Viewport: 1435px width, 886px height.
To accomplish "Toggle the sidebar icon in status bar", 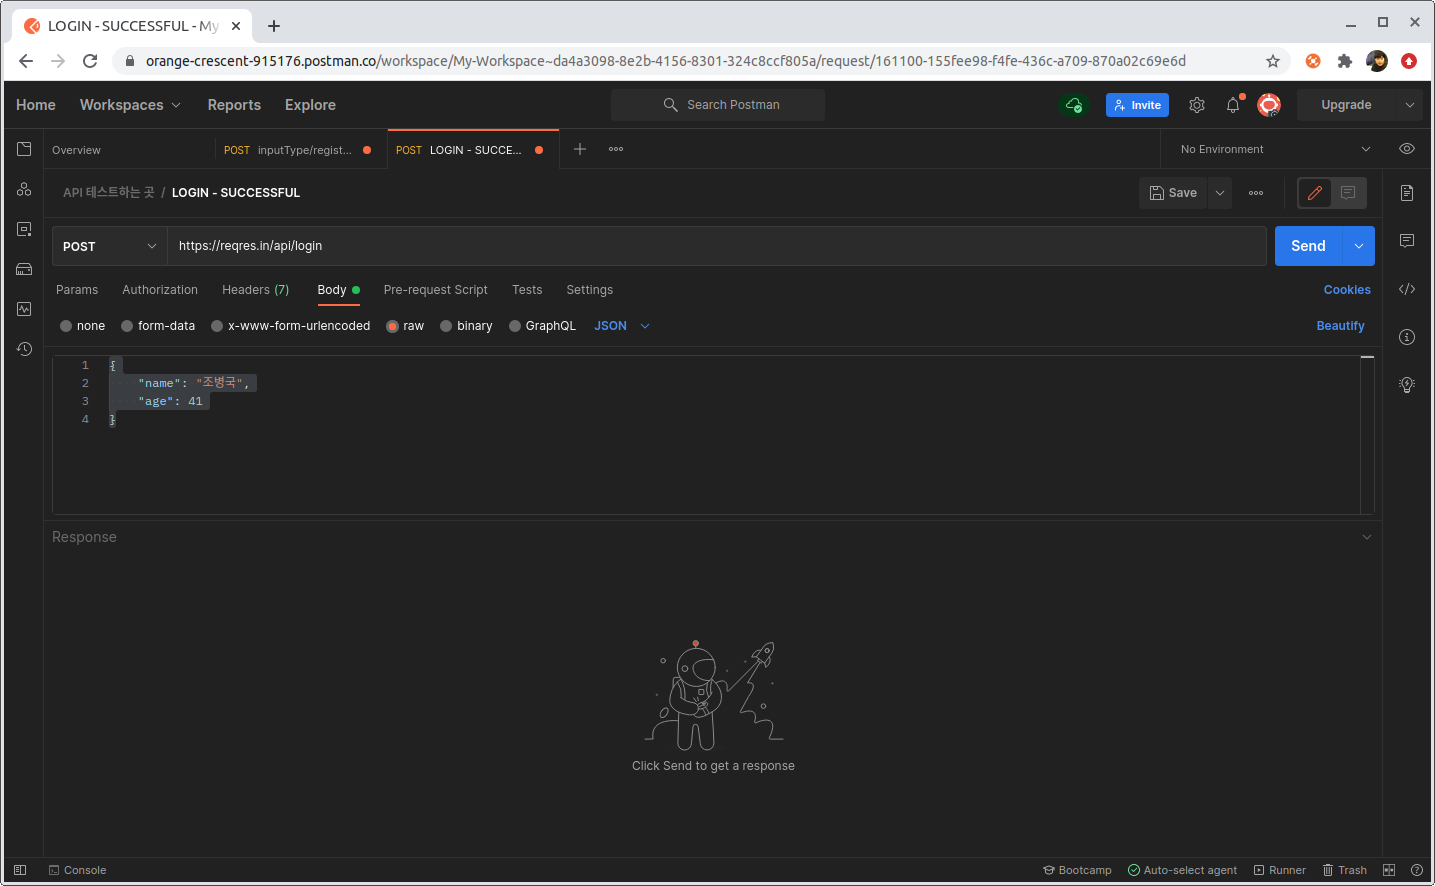I will click(20, 870).
